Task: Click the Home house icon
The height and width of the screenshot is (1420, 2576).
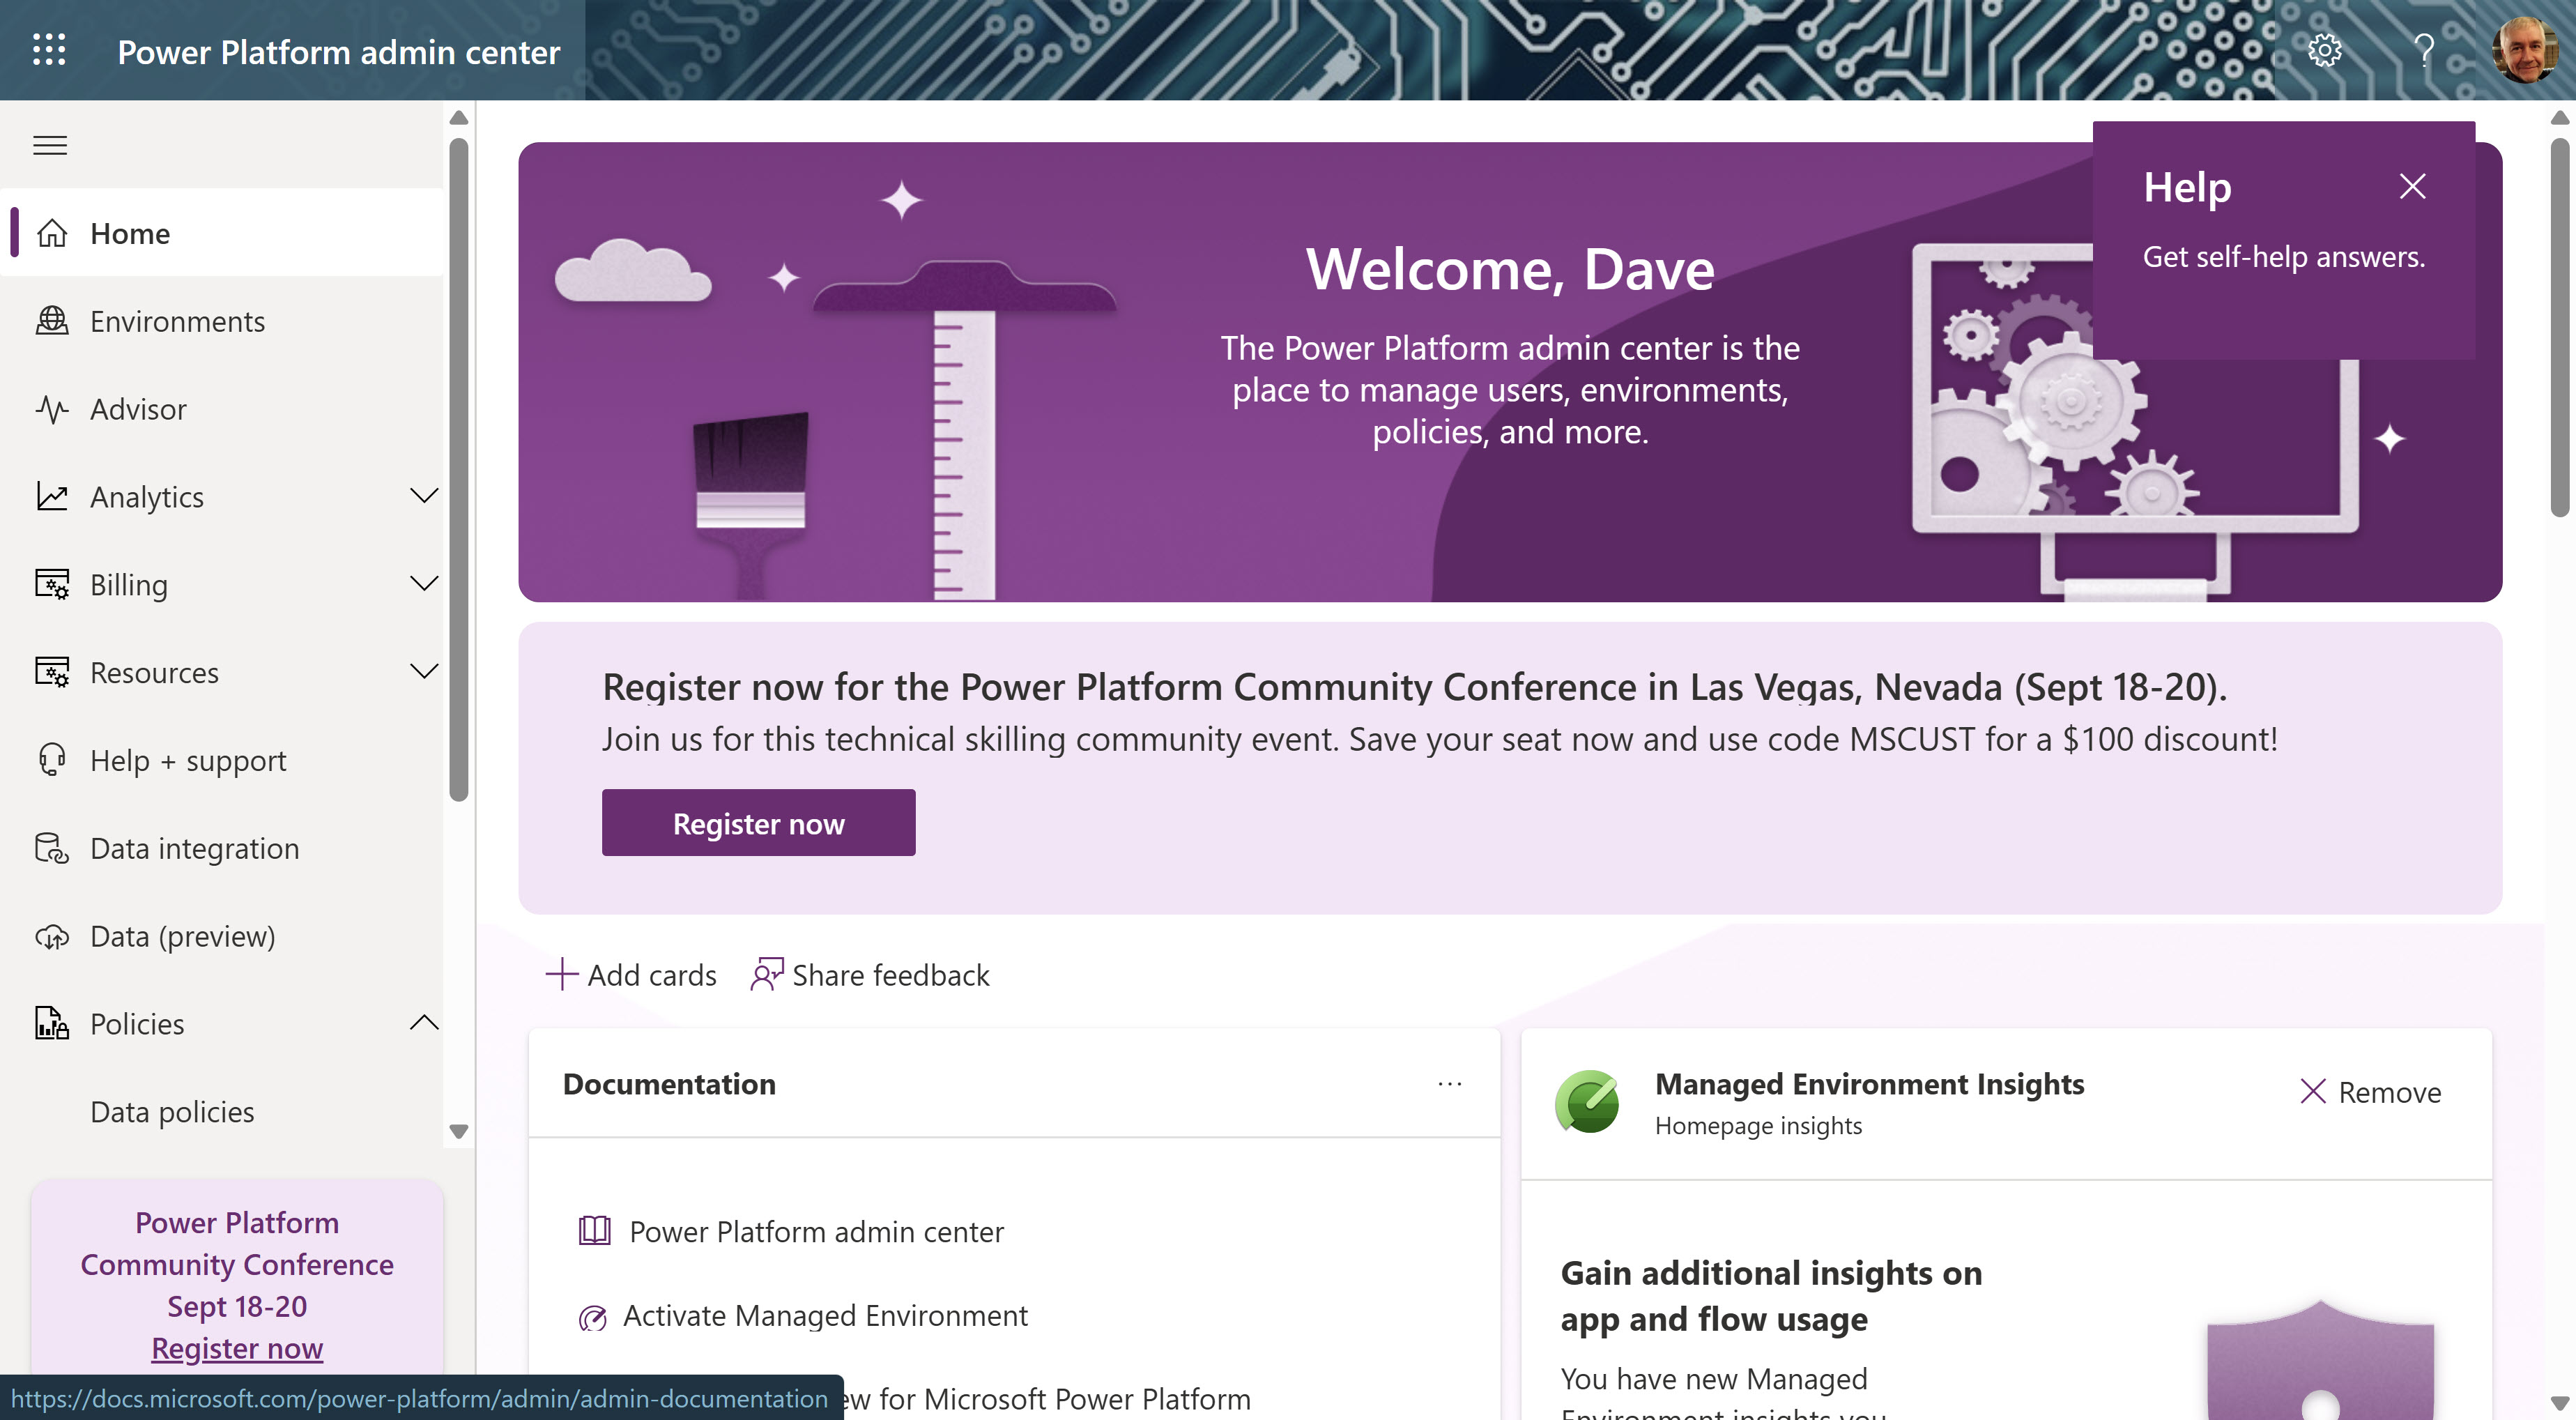Action: click(52, 233)
